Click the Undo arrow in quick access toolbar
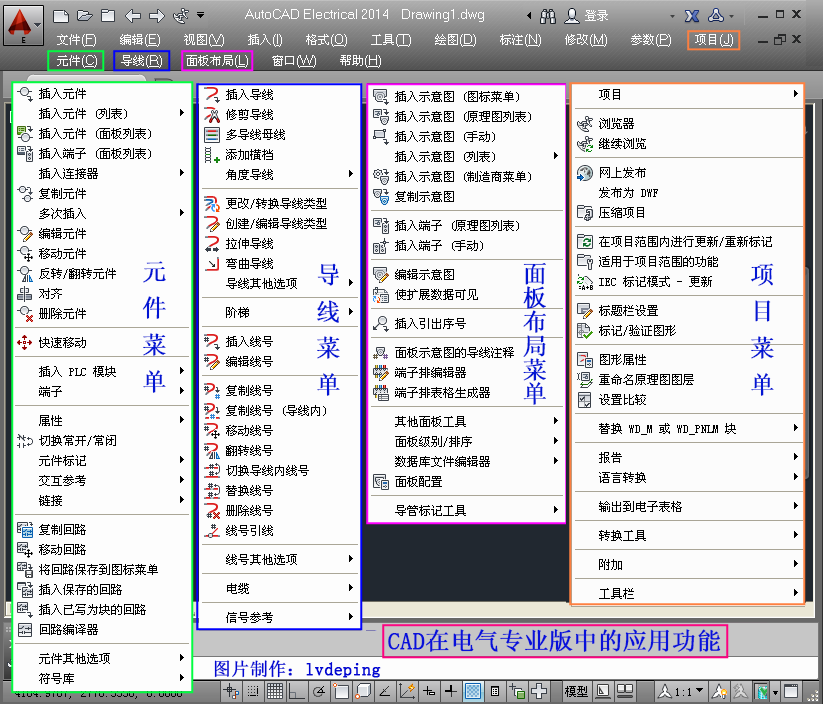This screenshot has width=823, height=704. click(x=133, y=16)
